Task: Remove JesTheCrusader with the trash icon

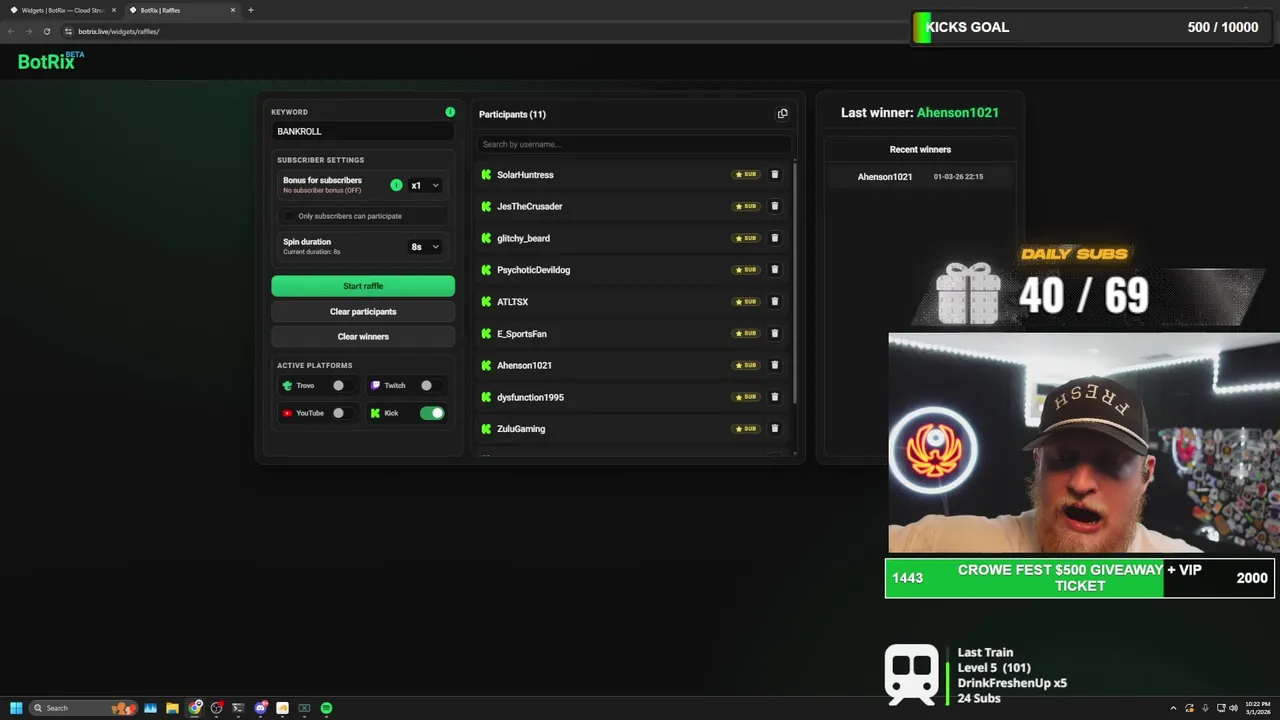Action: [x=774, y=206]
